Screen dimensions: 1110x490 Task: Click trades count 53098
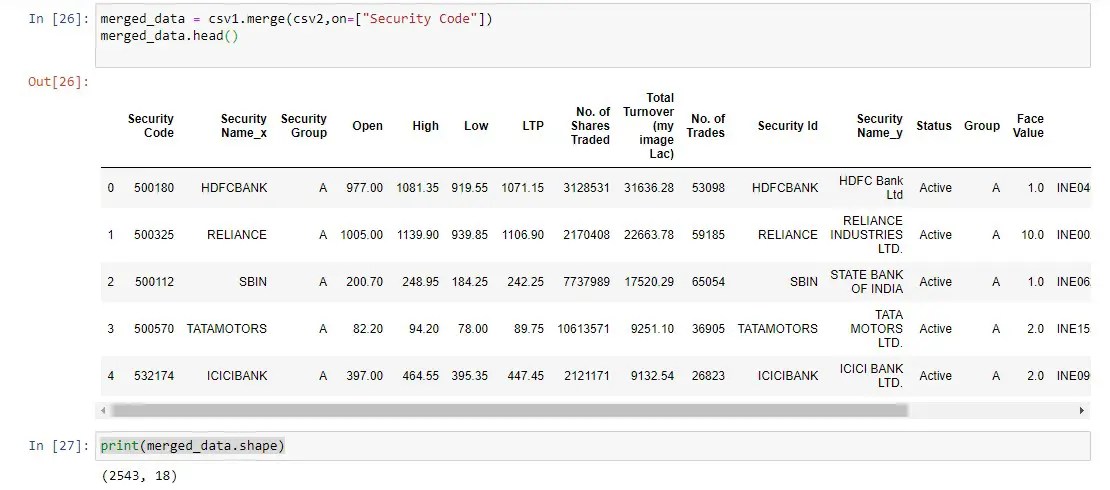[709, 188]
